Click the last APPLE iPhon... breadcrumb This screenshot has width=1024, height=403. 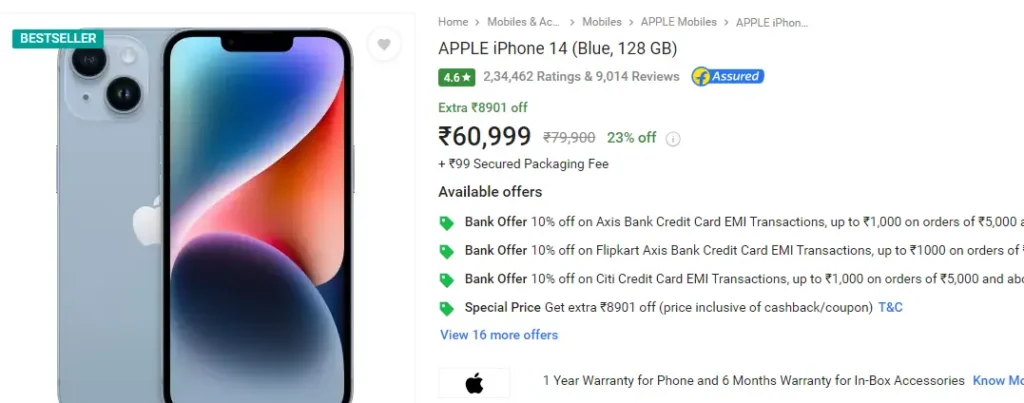pos(772,22)
